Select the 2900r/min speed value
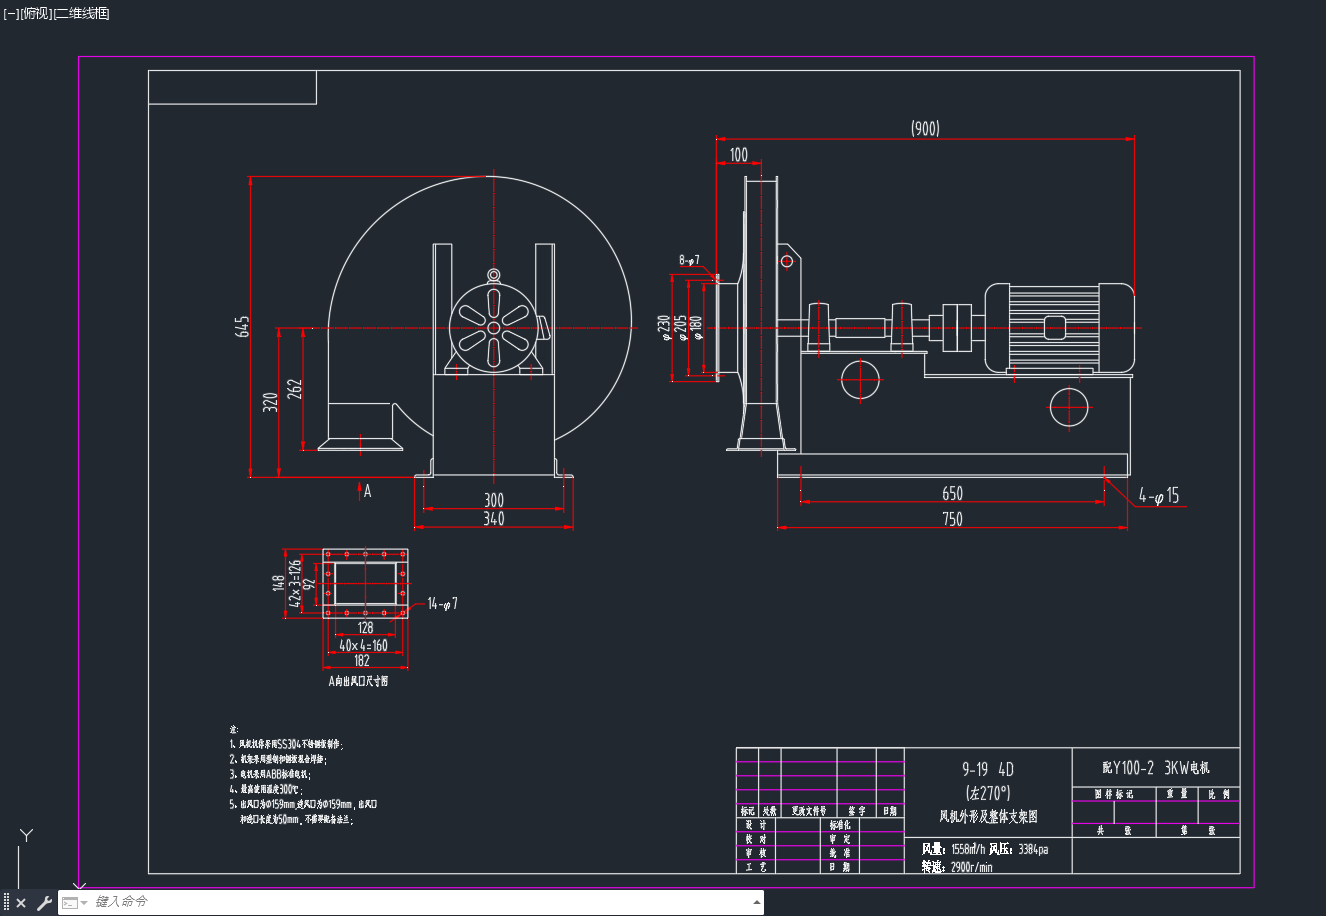Viewport: 1326px width, 916px height. tap(971, 867)
